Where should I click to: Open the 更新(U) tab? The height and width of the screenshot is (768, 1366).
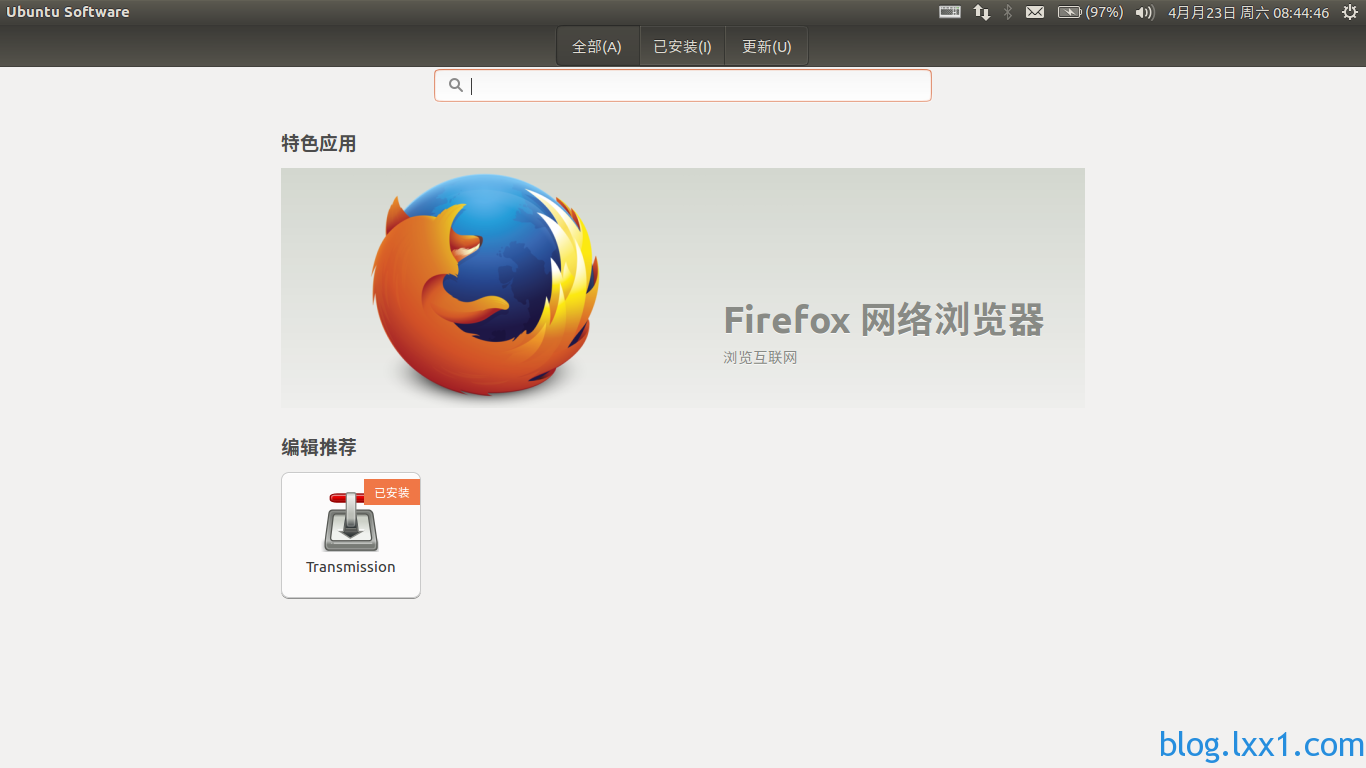(x=766, y=46)
